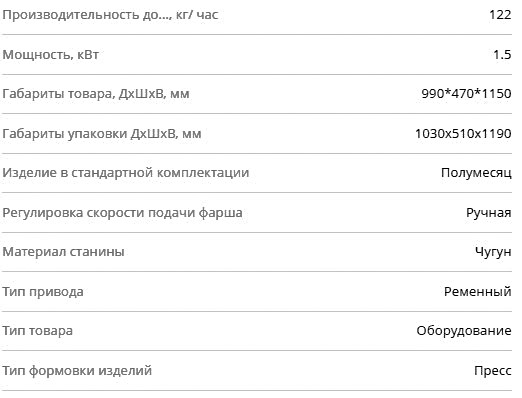Select the package size 1030x510x1190
This screenshot has width=522, height=398.
coord(463,134)
